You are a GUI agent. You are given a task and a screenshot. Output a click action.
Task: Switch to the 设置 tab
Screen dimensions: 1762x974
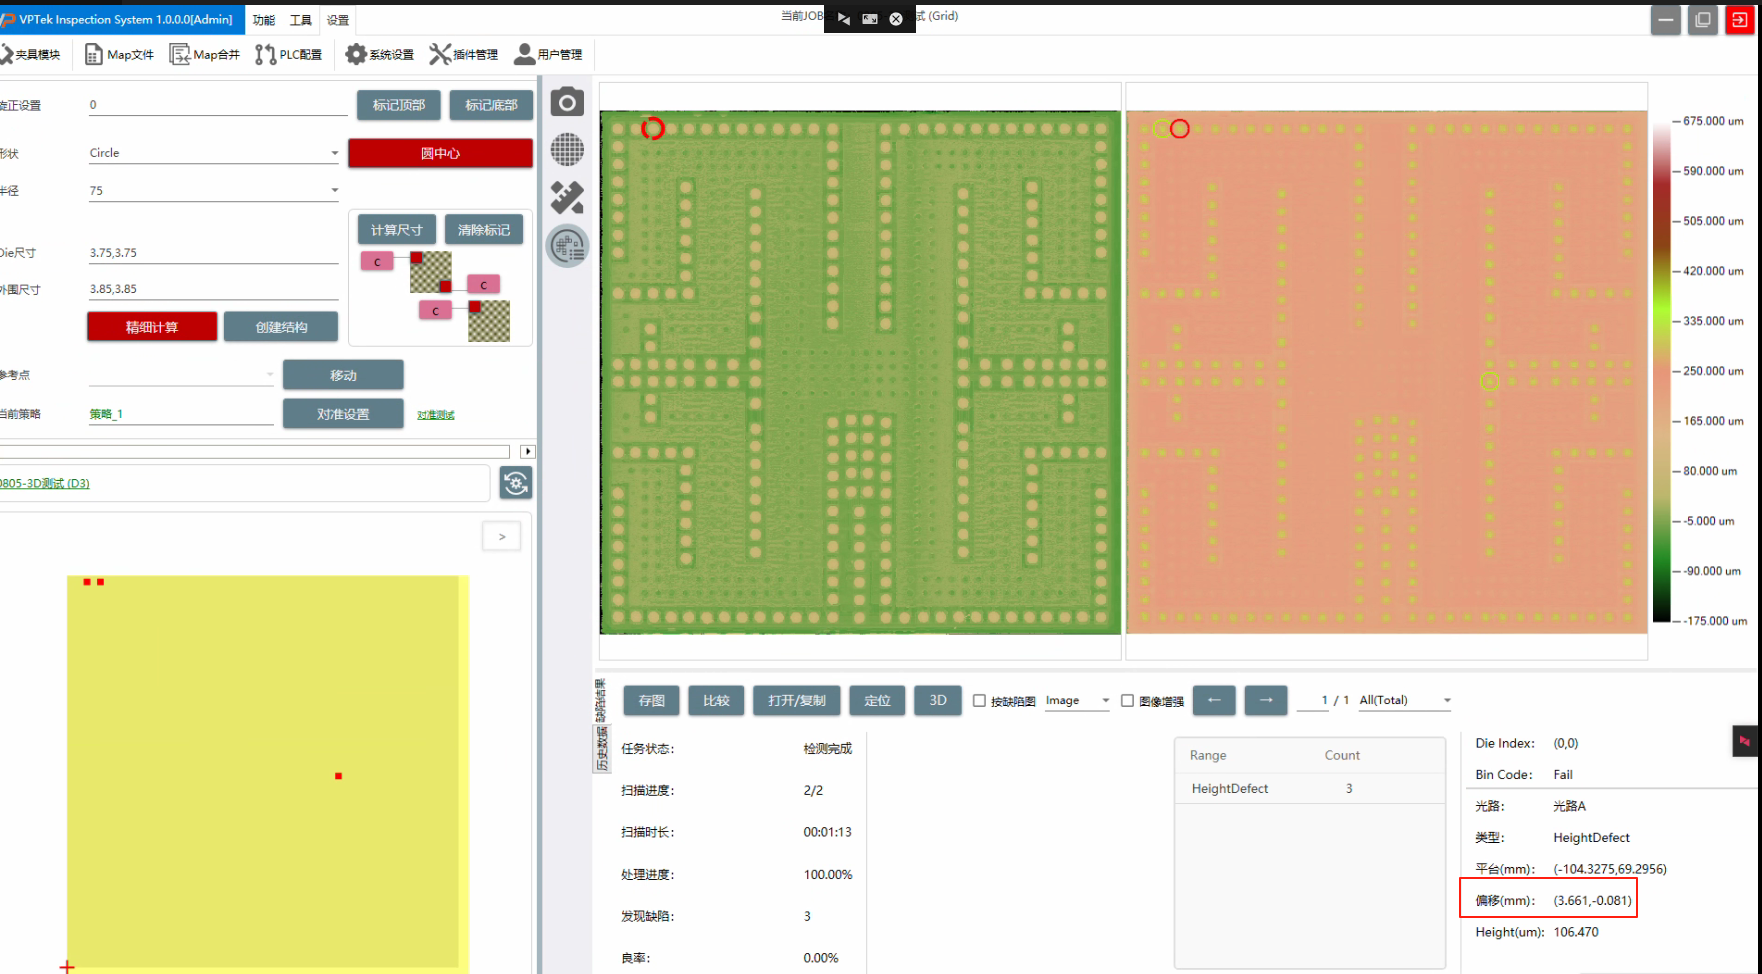(x=338, y=20)
